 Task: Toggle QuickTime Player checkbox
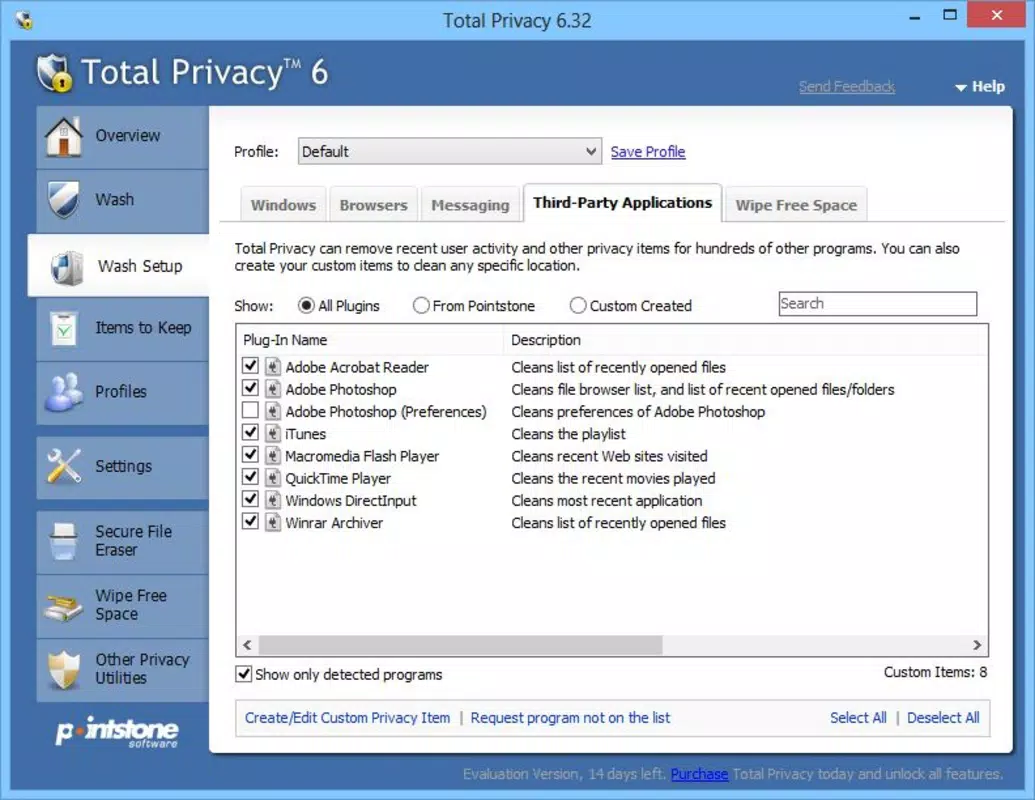(250, 477)
